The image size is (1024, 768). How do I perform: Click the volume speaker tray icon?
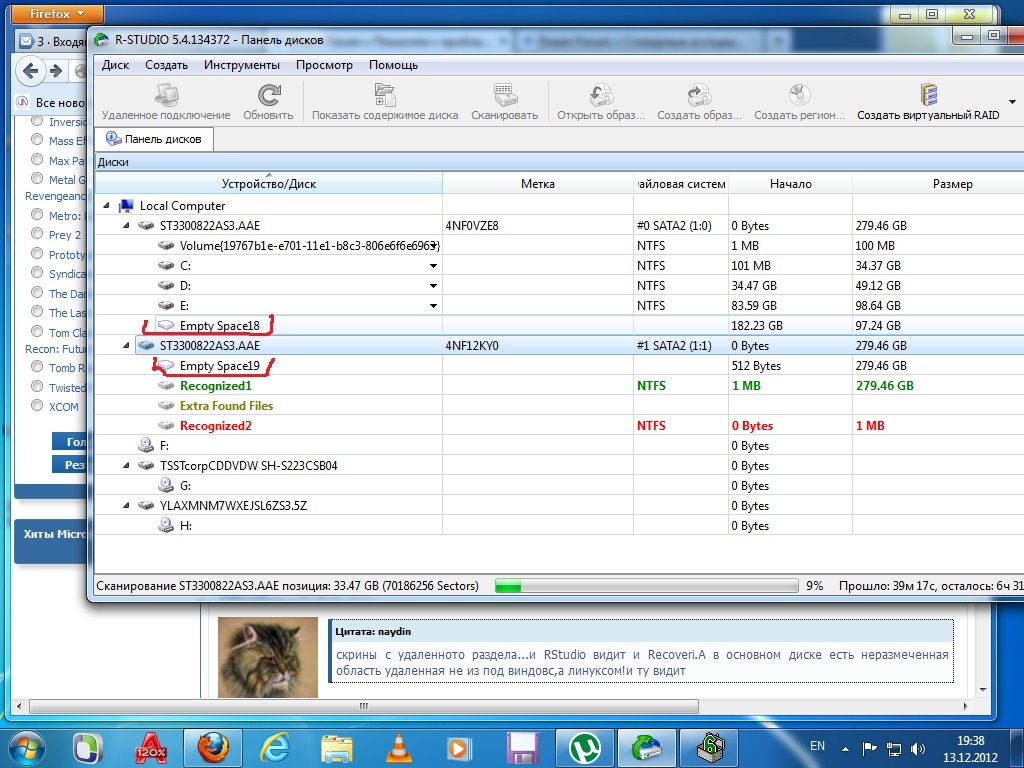[x=917, y=748]
